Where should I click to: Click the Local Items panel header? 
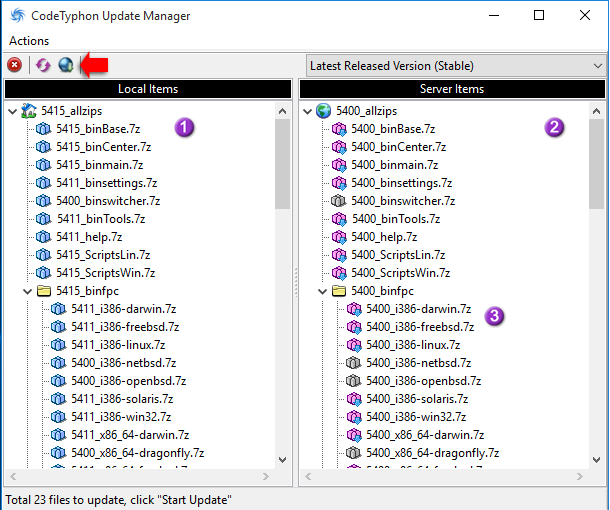point(148,89)
